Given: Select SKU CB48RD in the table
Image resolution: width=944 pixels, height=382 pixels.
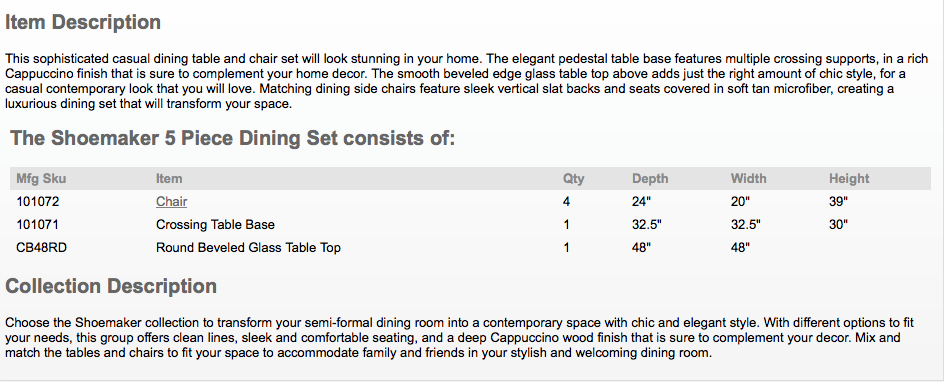Looking at the screenshot, I should point(41,247).
